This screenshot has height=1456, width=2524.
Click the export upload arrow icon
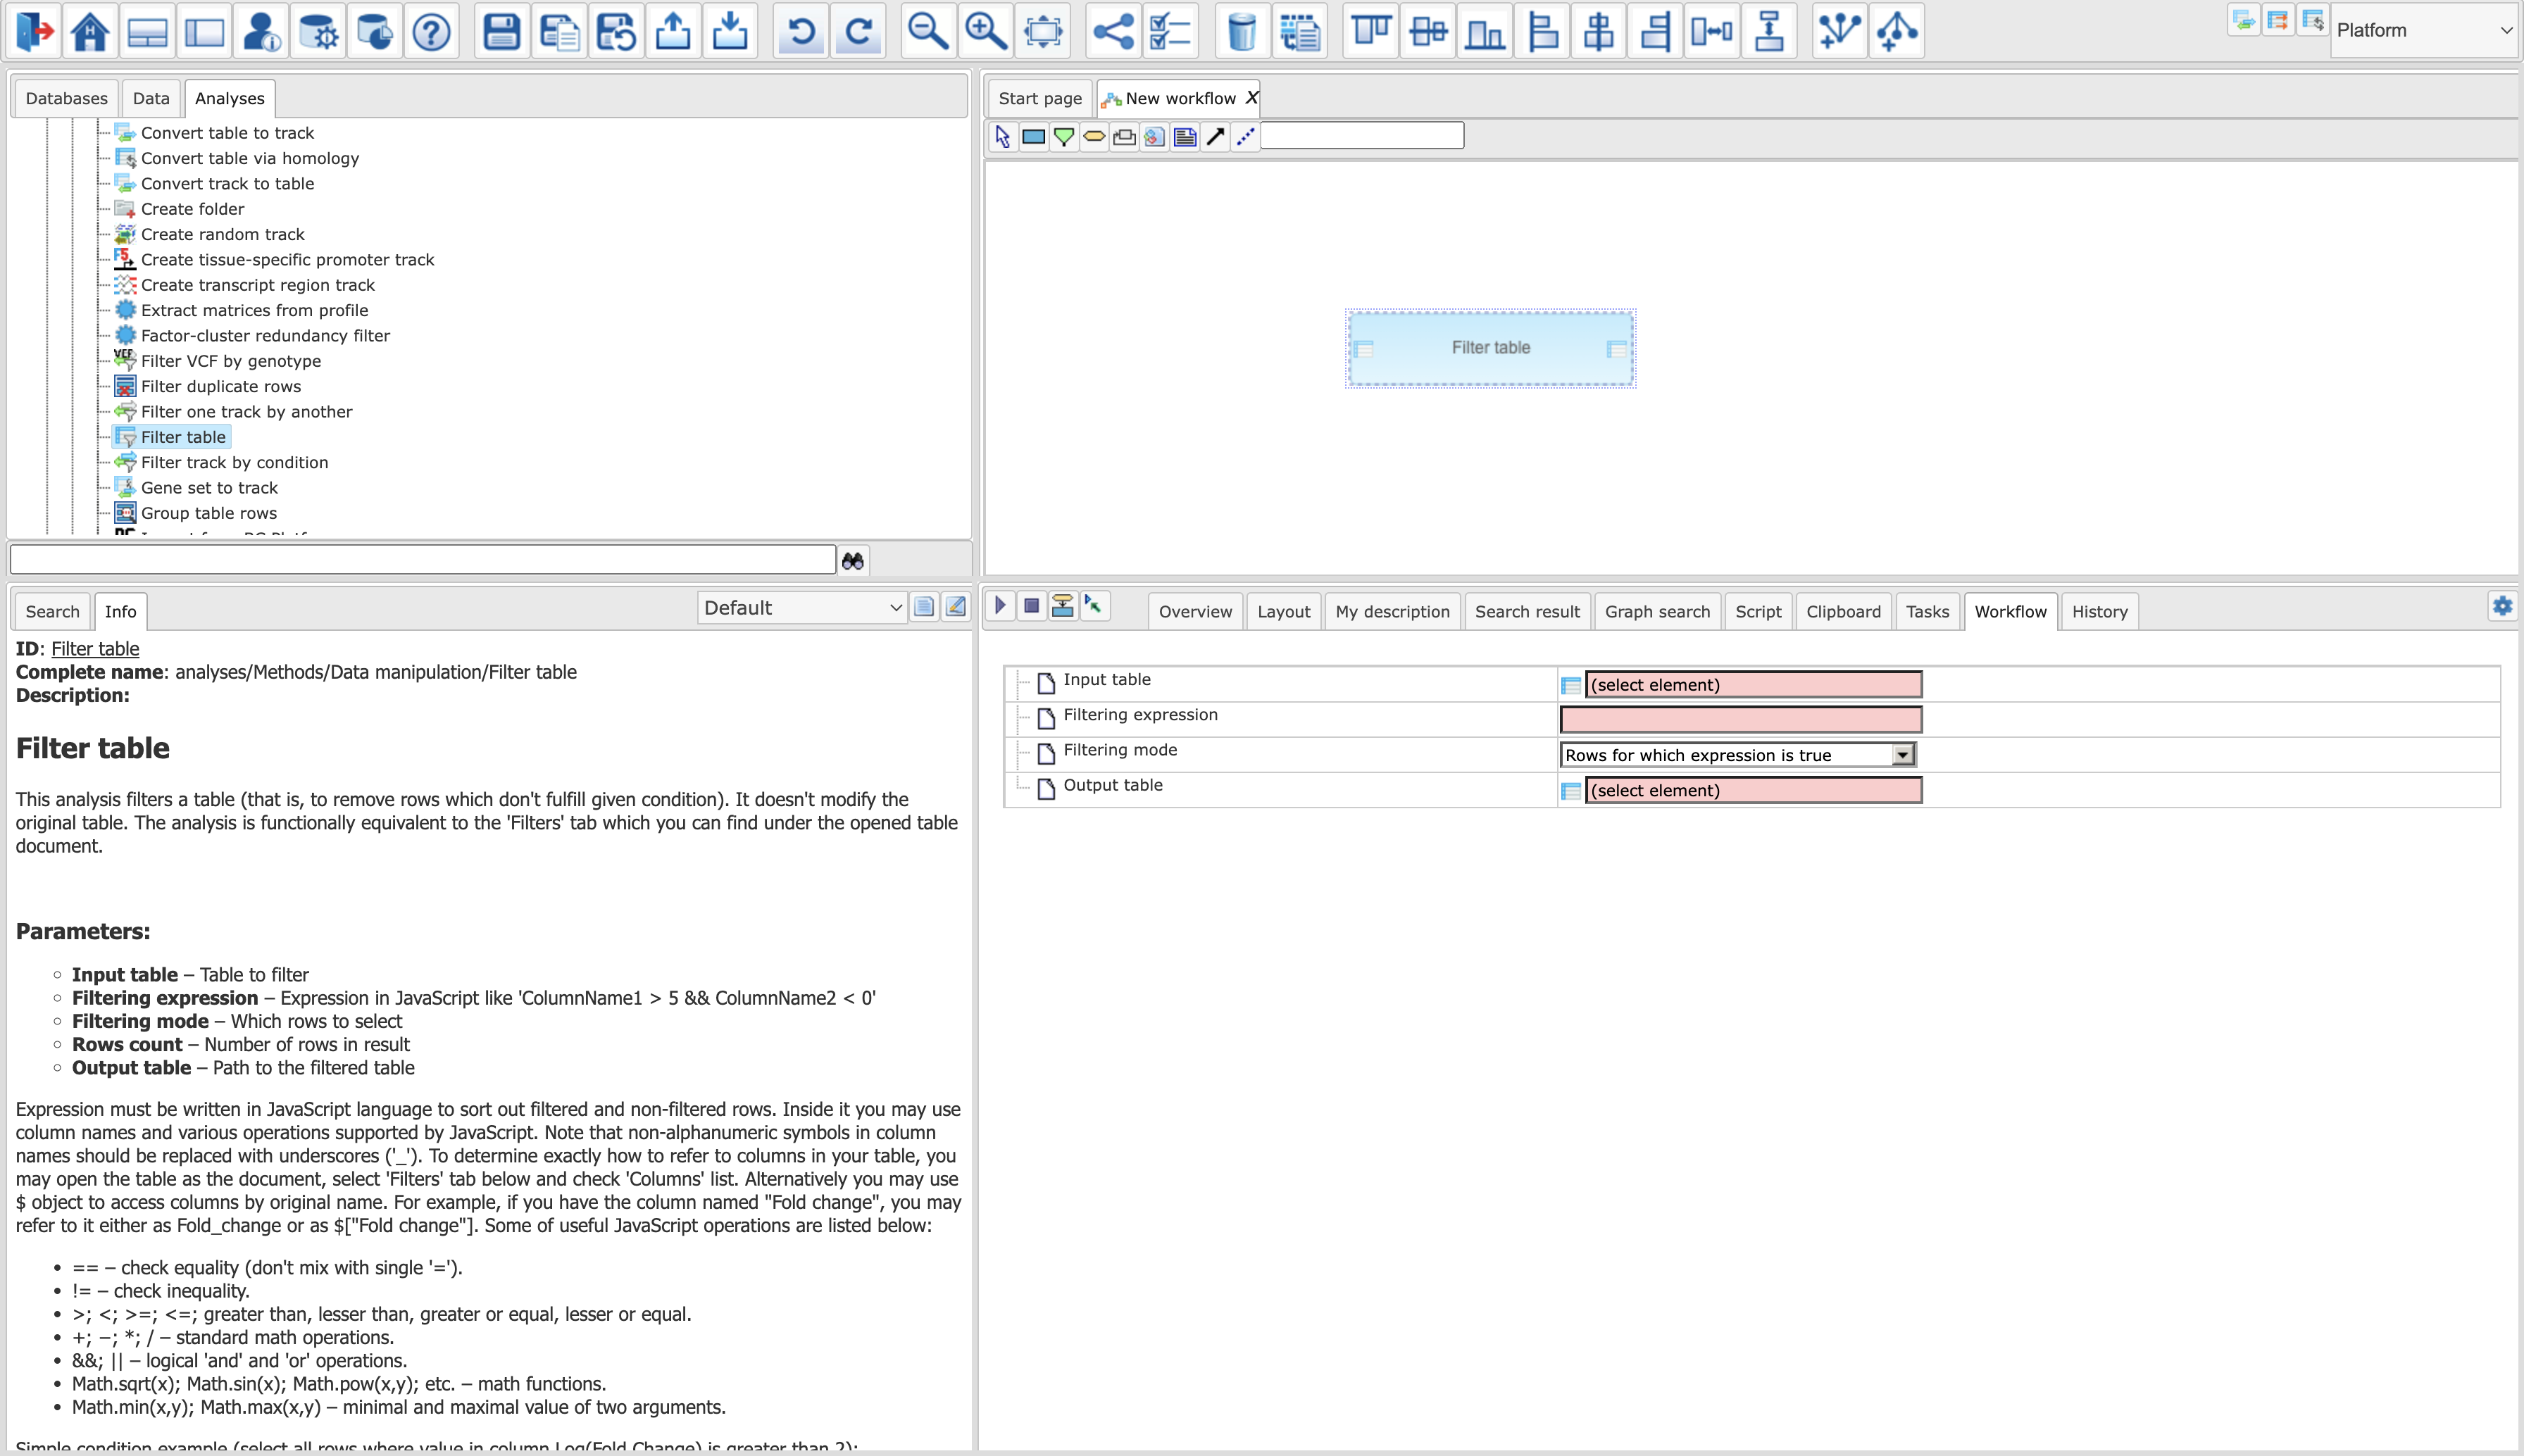(673, 31)
